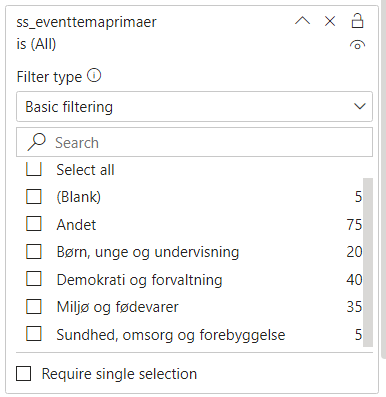Tick Børn, unge og undervisning checkbox

pyautogui.click(x=34, y=251)
